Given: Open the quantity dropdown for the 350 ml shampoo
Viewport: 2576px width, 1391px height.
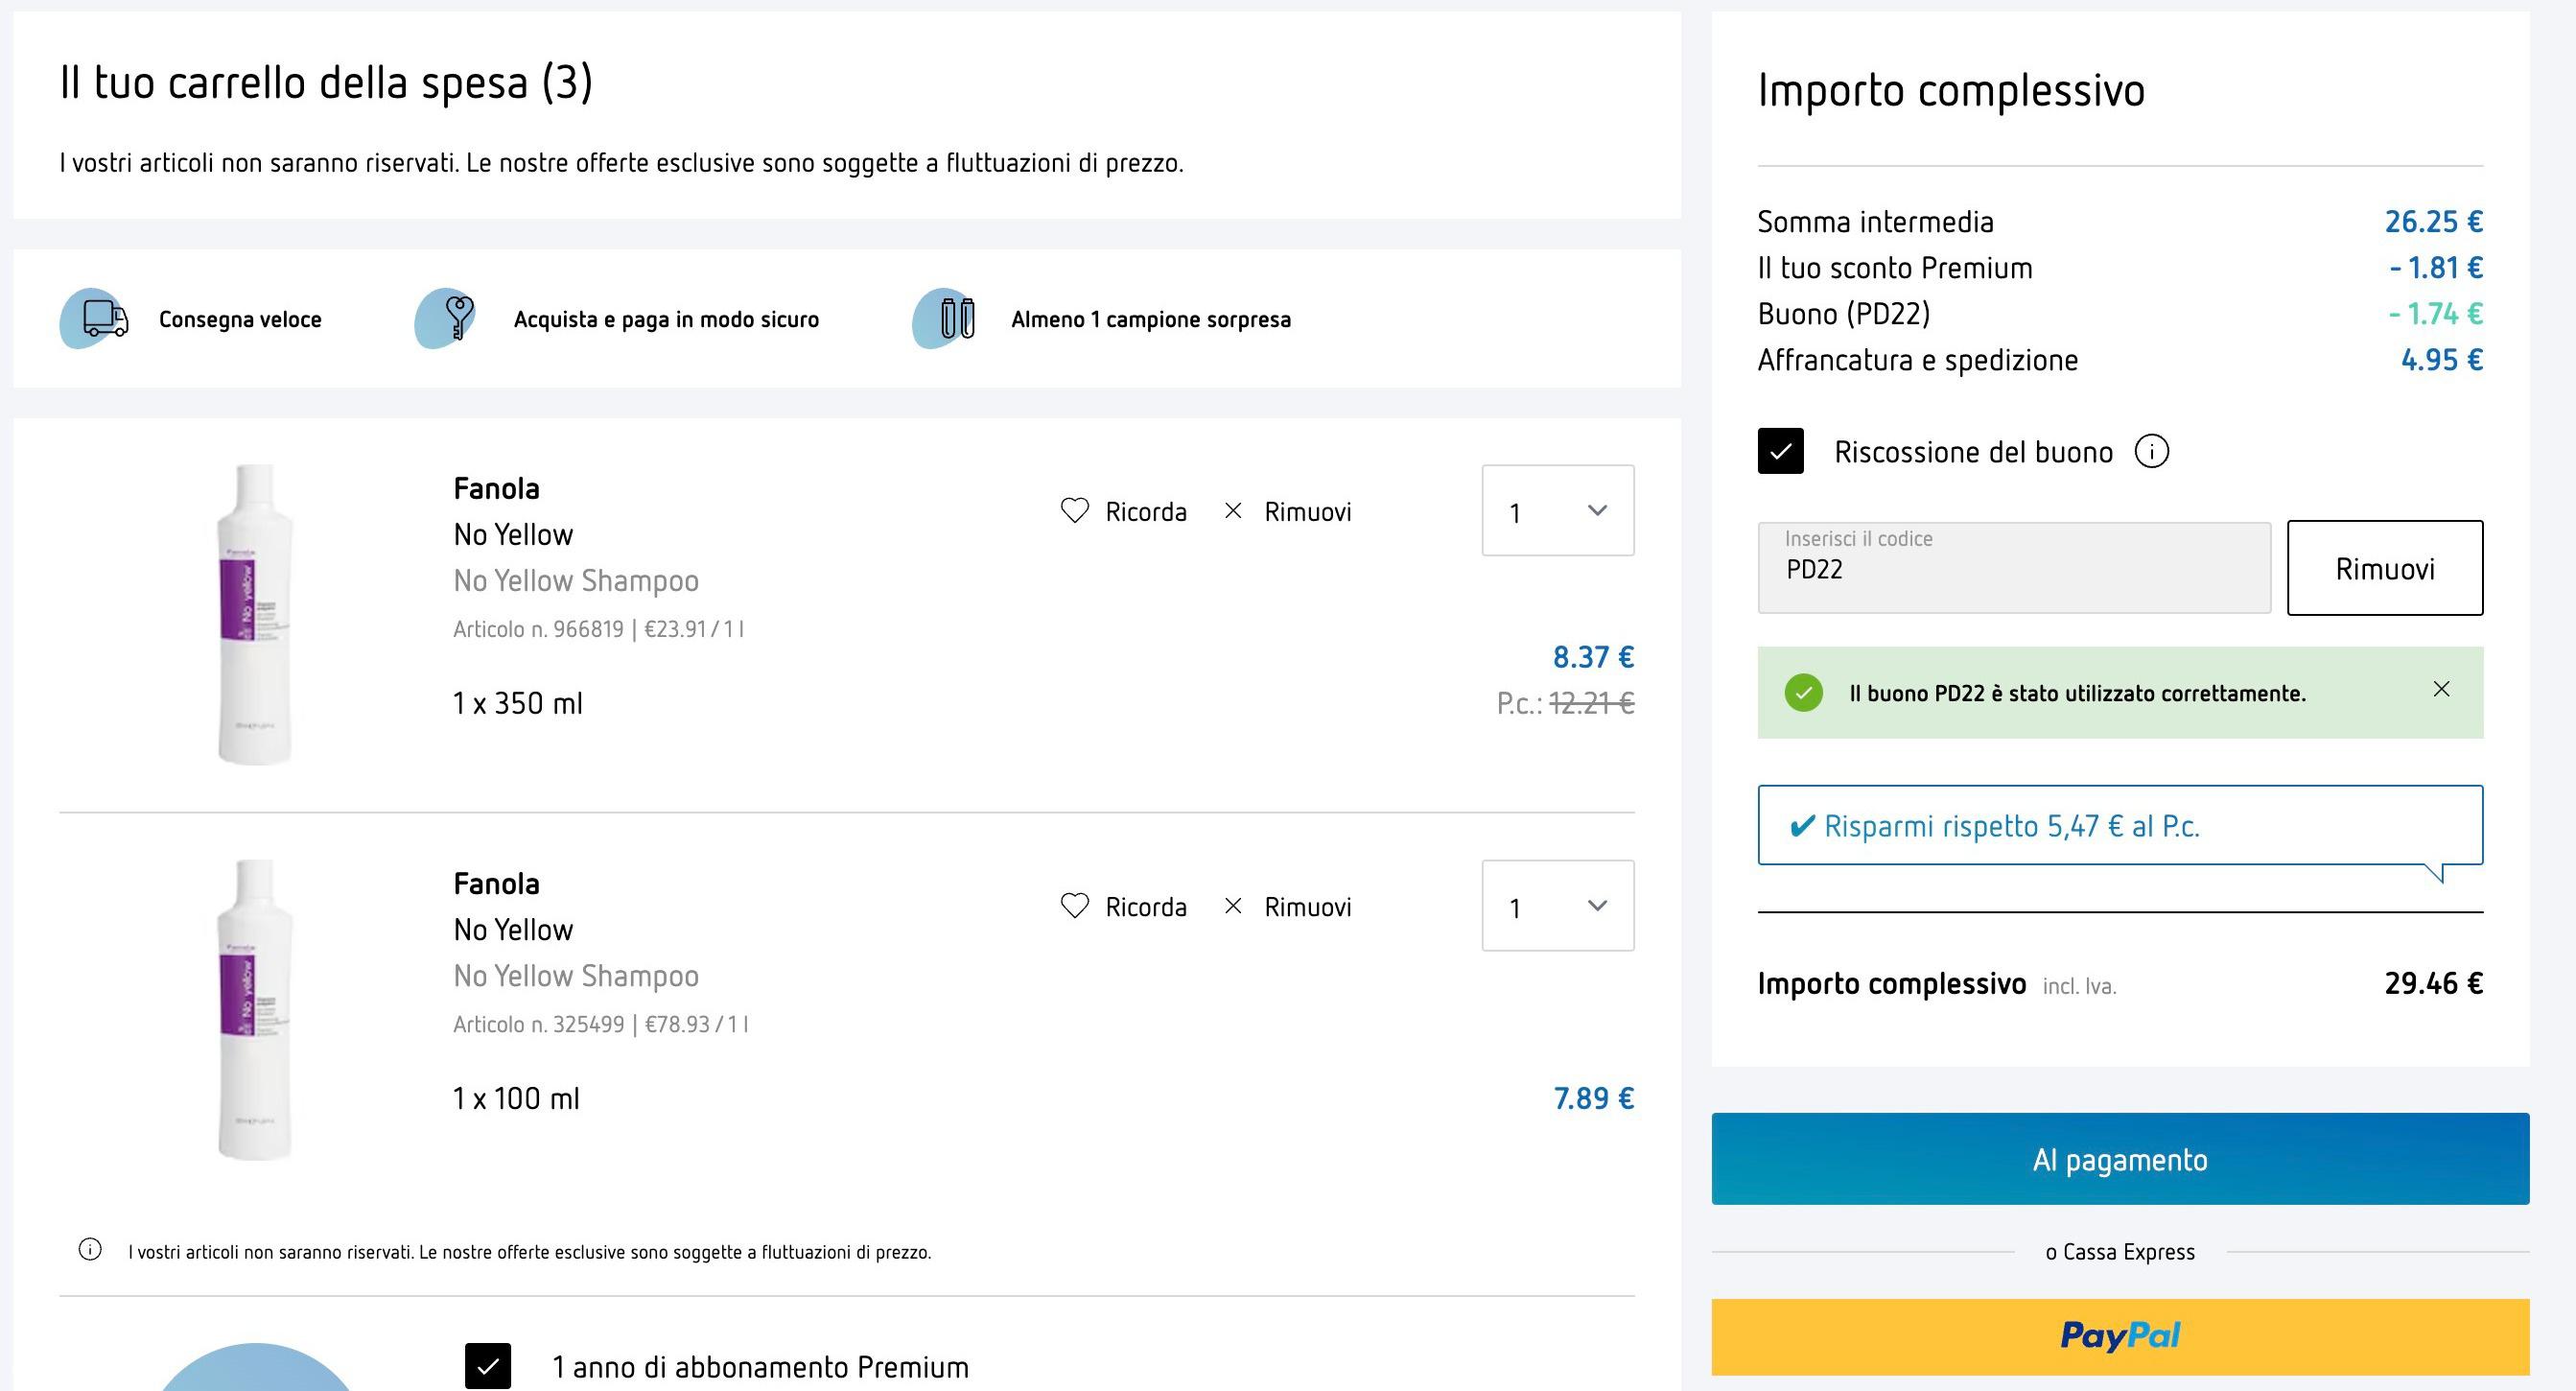Looking at the screenshot, I should pyautogui.click(x=1557, y=510).
